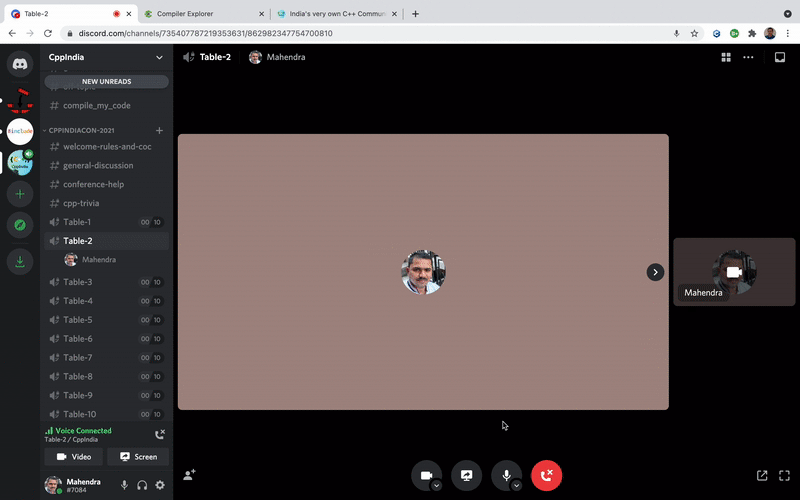800x500 pixels.
Task: Click Download Apps icon in server list
Action: (x=20, y=261)
